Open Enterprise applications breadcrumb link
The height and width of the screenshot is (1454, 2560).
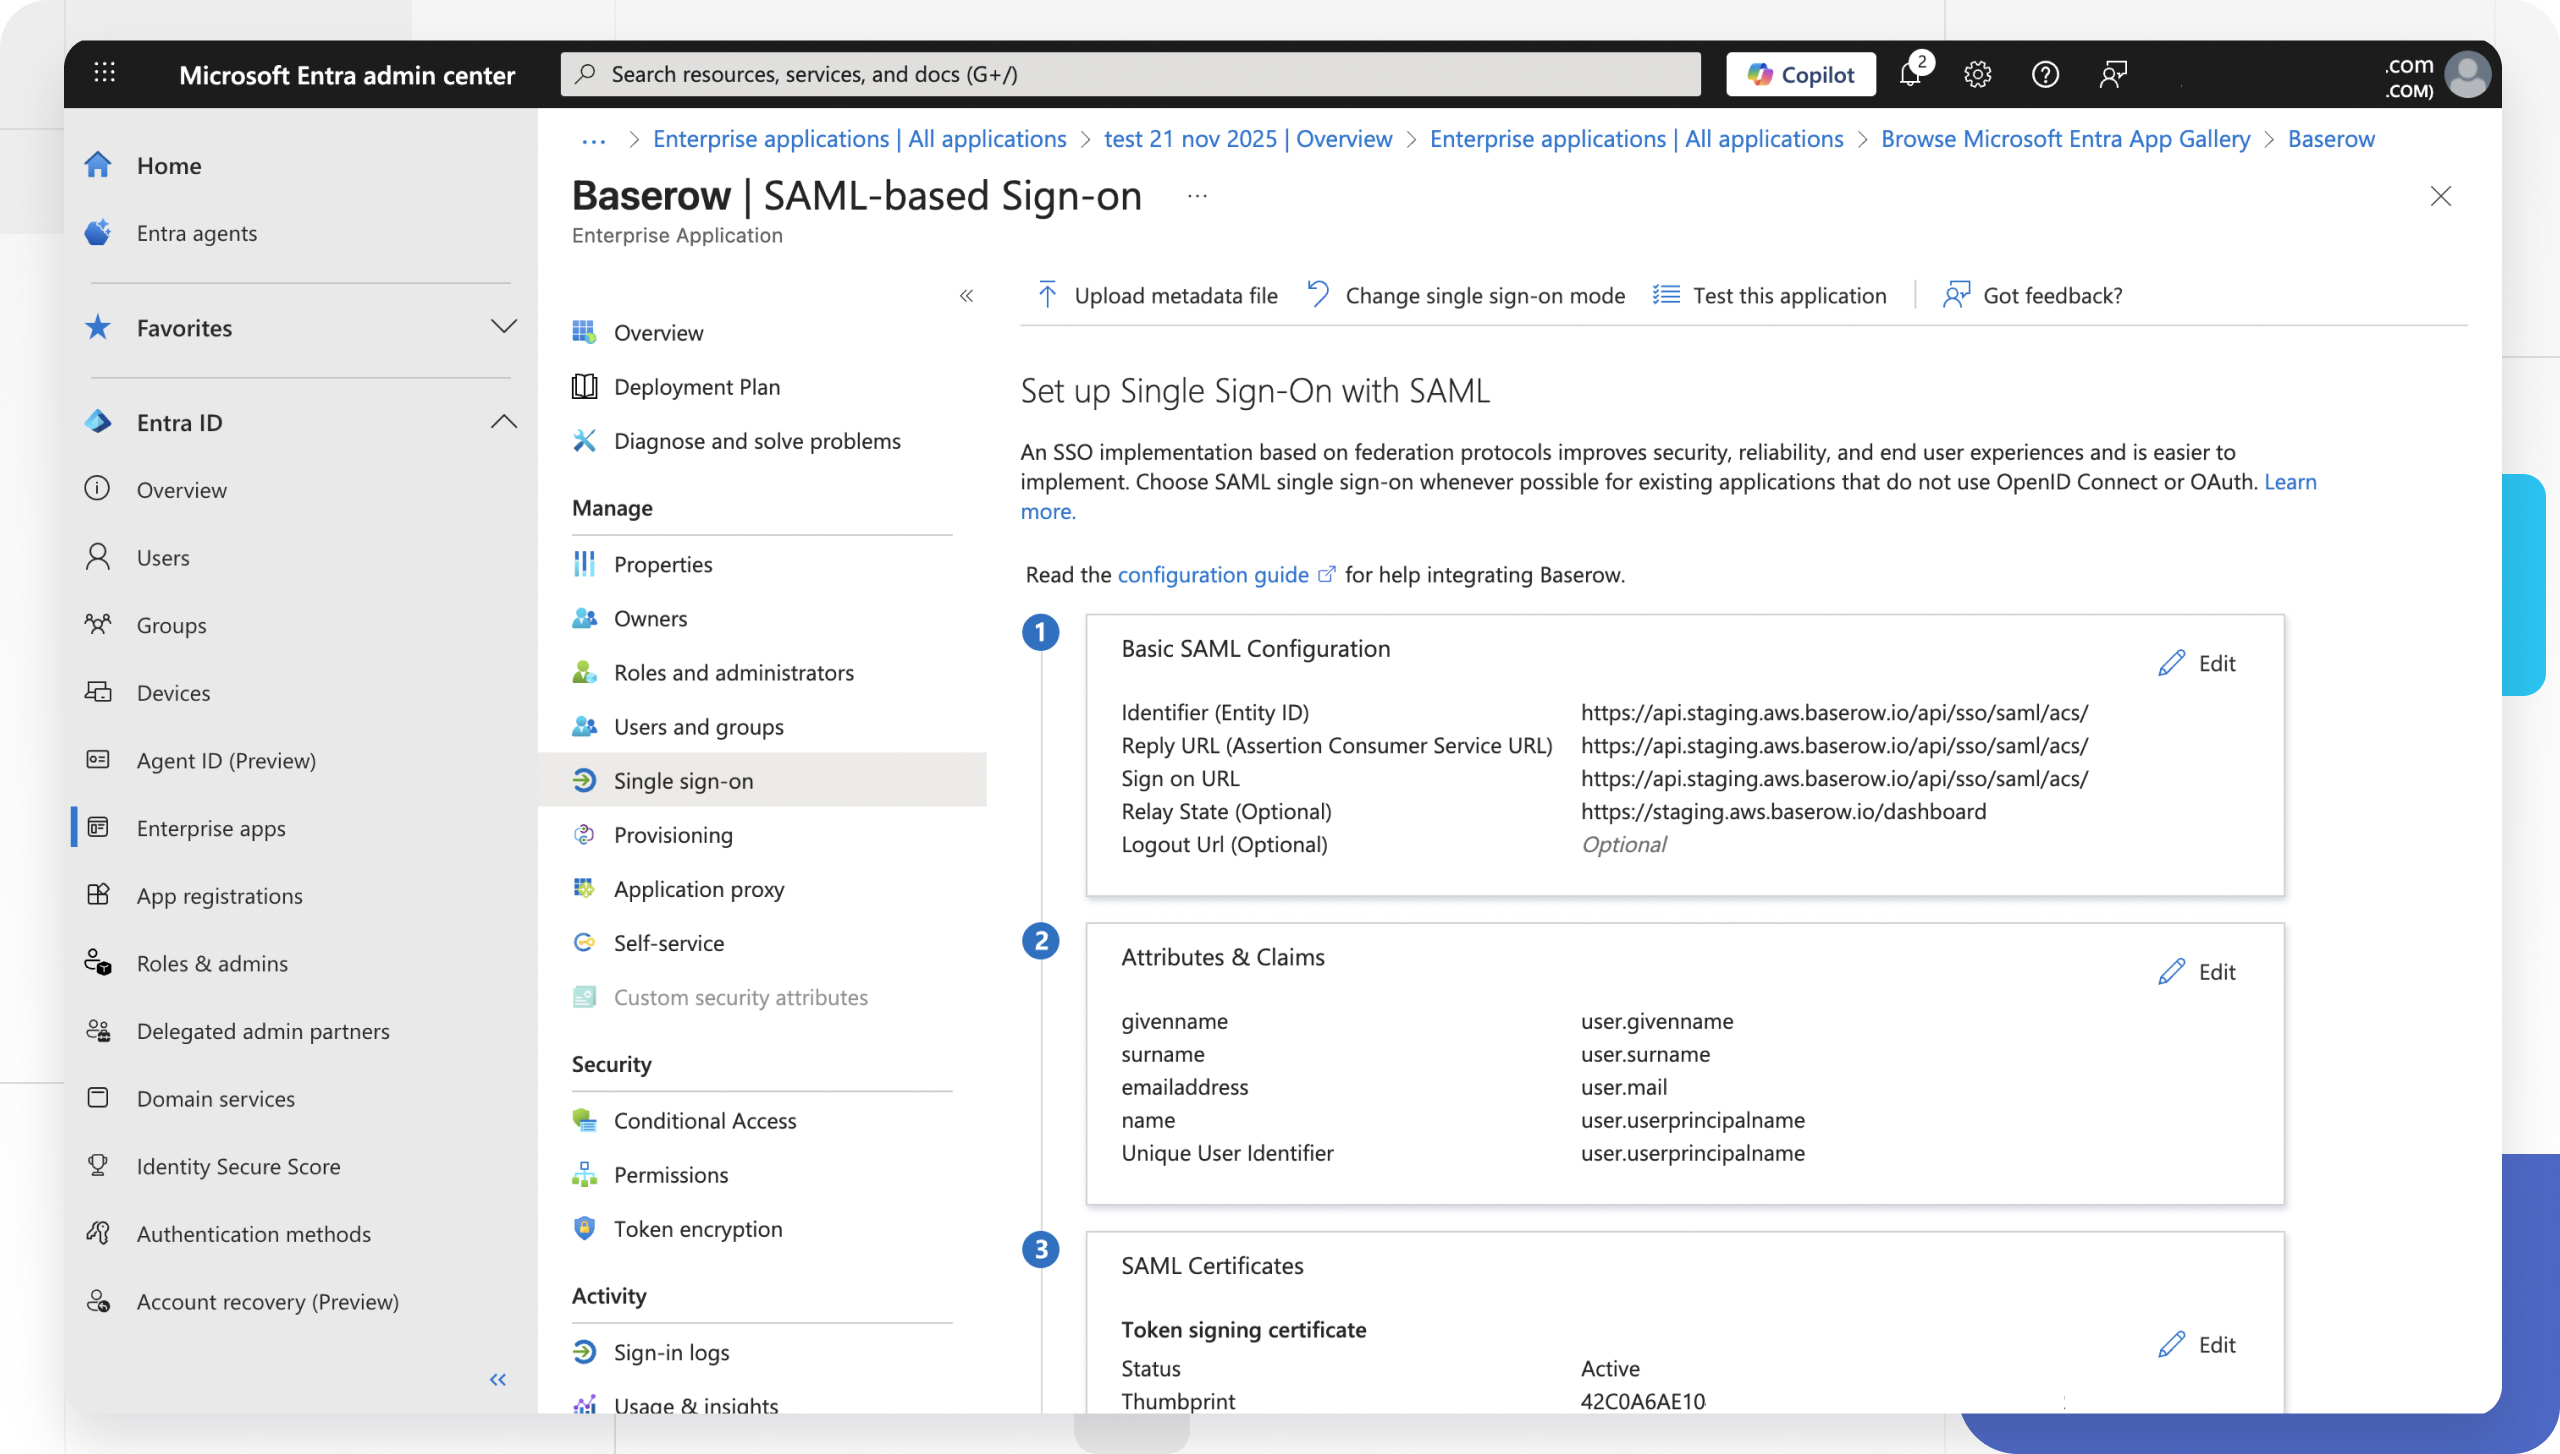tap(859, 139)
